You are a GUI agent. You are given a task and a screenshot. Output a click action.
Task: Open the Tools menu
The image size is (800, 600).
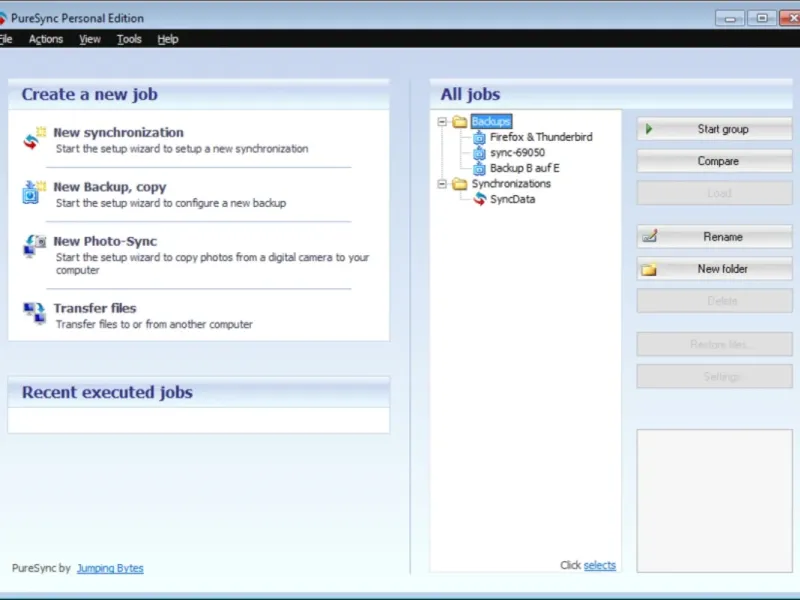[x=129, y=39]
